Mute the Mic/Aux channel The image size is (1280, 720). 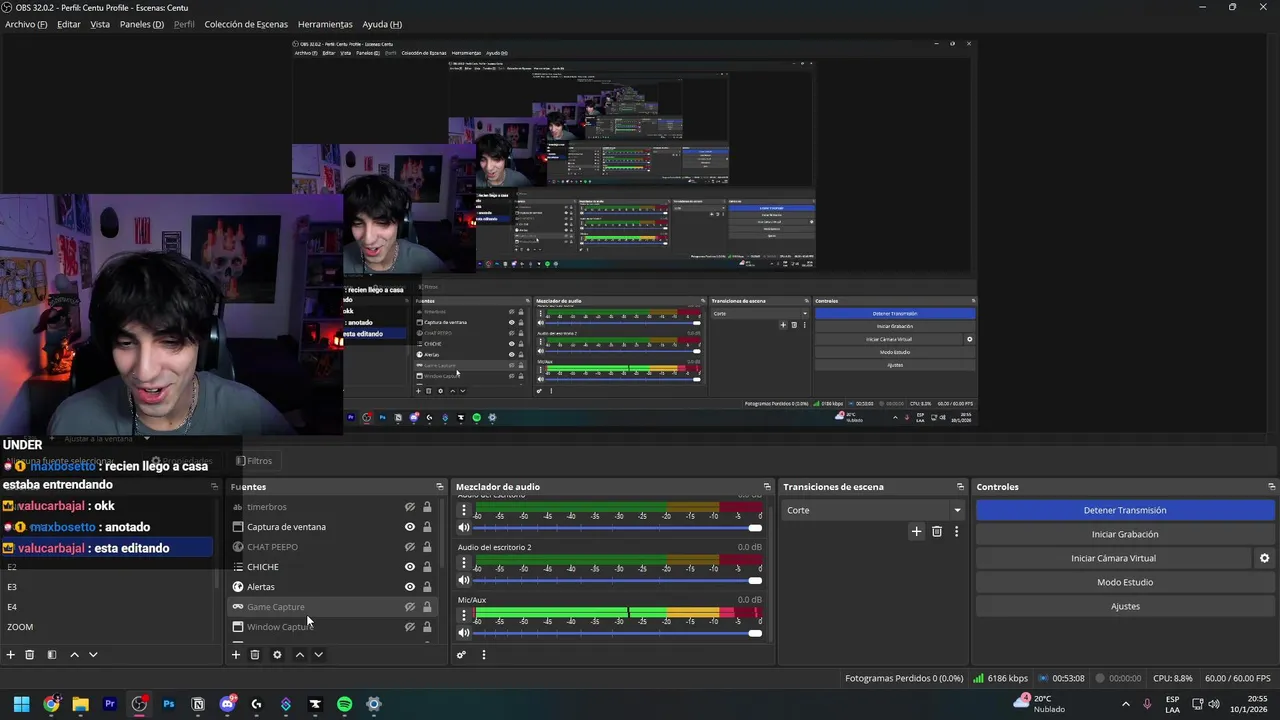(463, 632)
